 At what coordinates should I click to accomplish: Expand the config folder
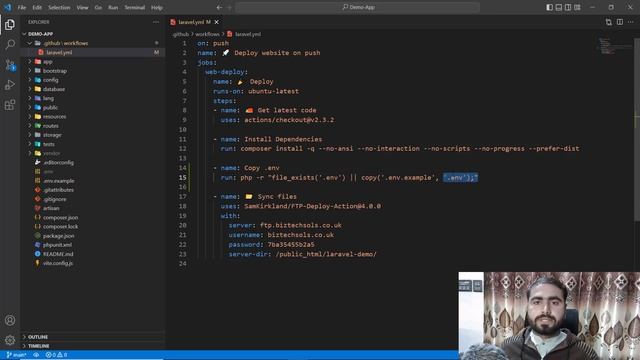pos(92,80)
